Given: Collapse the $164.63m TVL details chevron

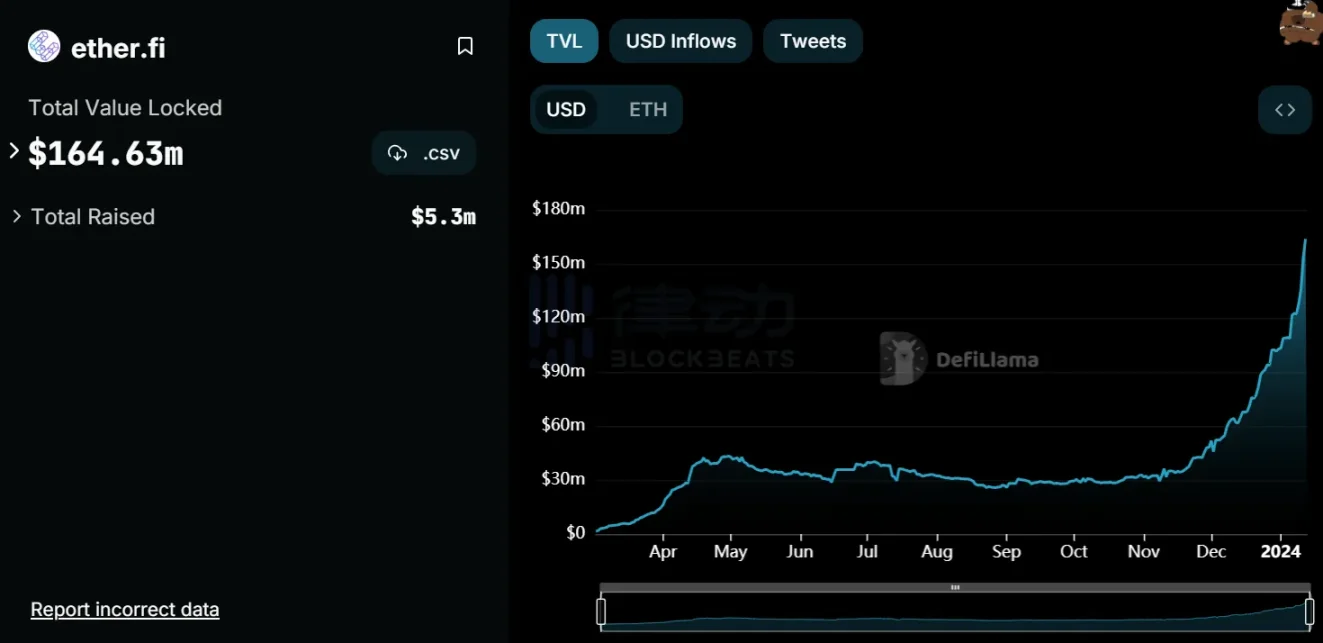Looking at the screenshot, I should coord(13,153).
